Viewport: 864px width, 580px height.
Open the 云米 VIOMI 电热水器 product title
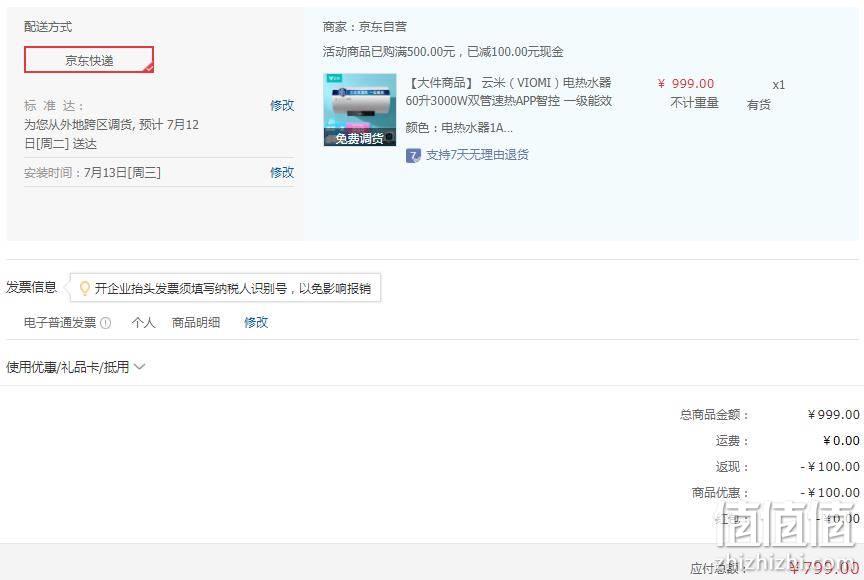coord(509,91)
